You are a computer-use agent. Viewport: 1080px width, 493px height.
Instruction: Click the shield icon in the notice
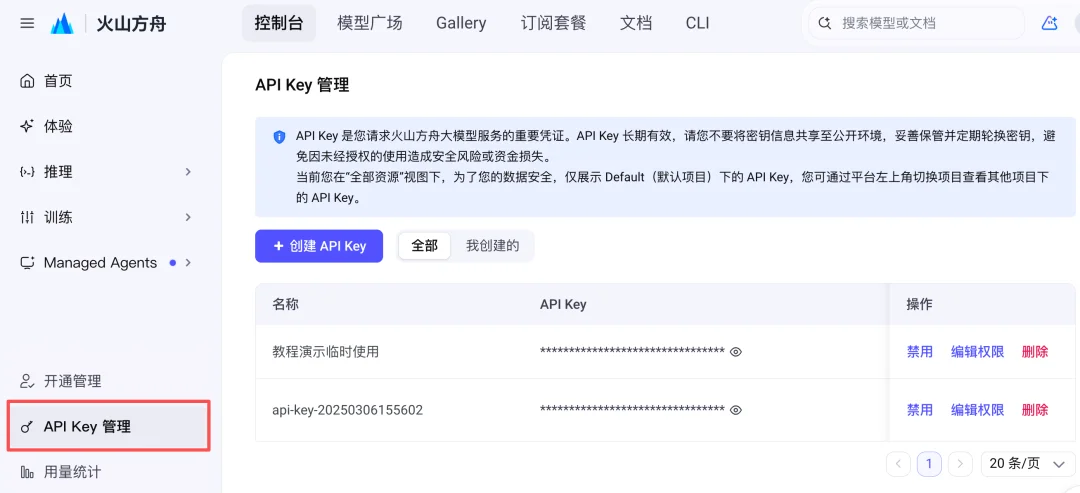pos(279,136)
